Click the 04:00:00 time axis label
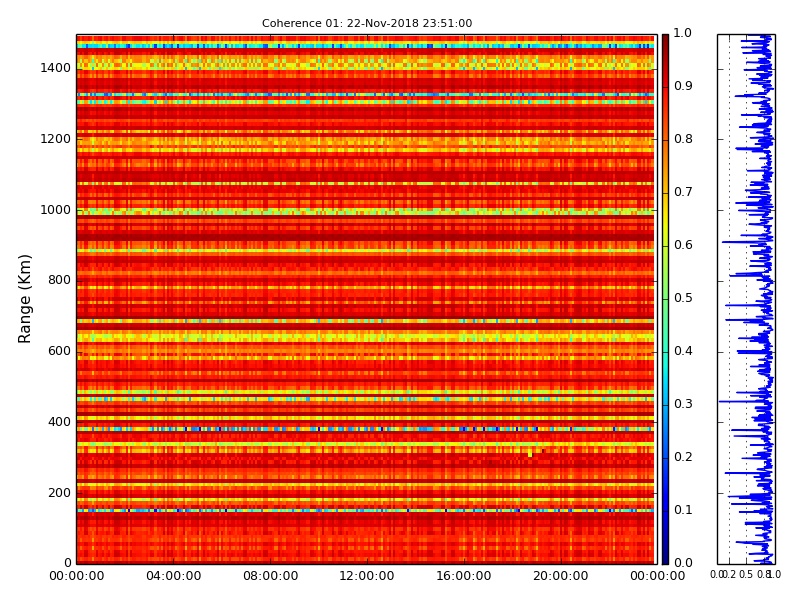Viewport: 800px width, 600px height. click(x=173, y=576)
